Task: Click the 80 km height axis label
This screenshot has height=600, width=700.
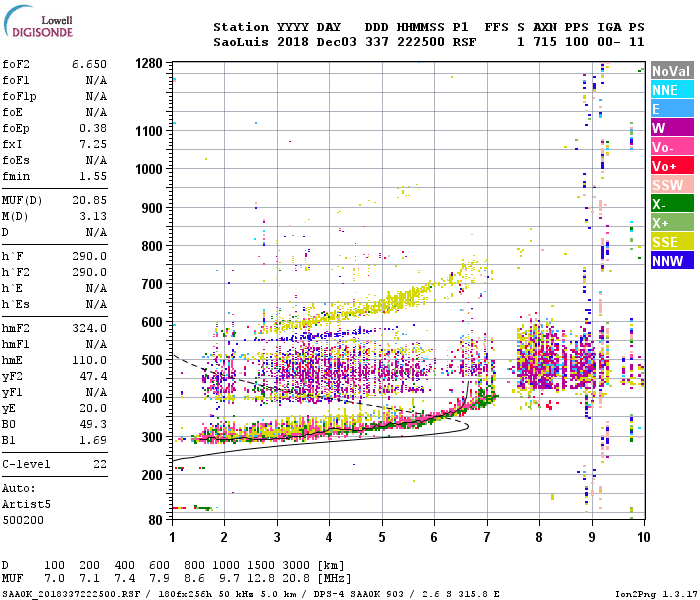Action: (155, 520)
